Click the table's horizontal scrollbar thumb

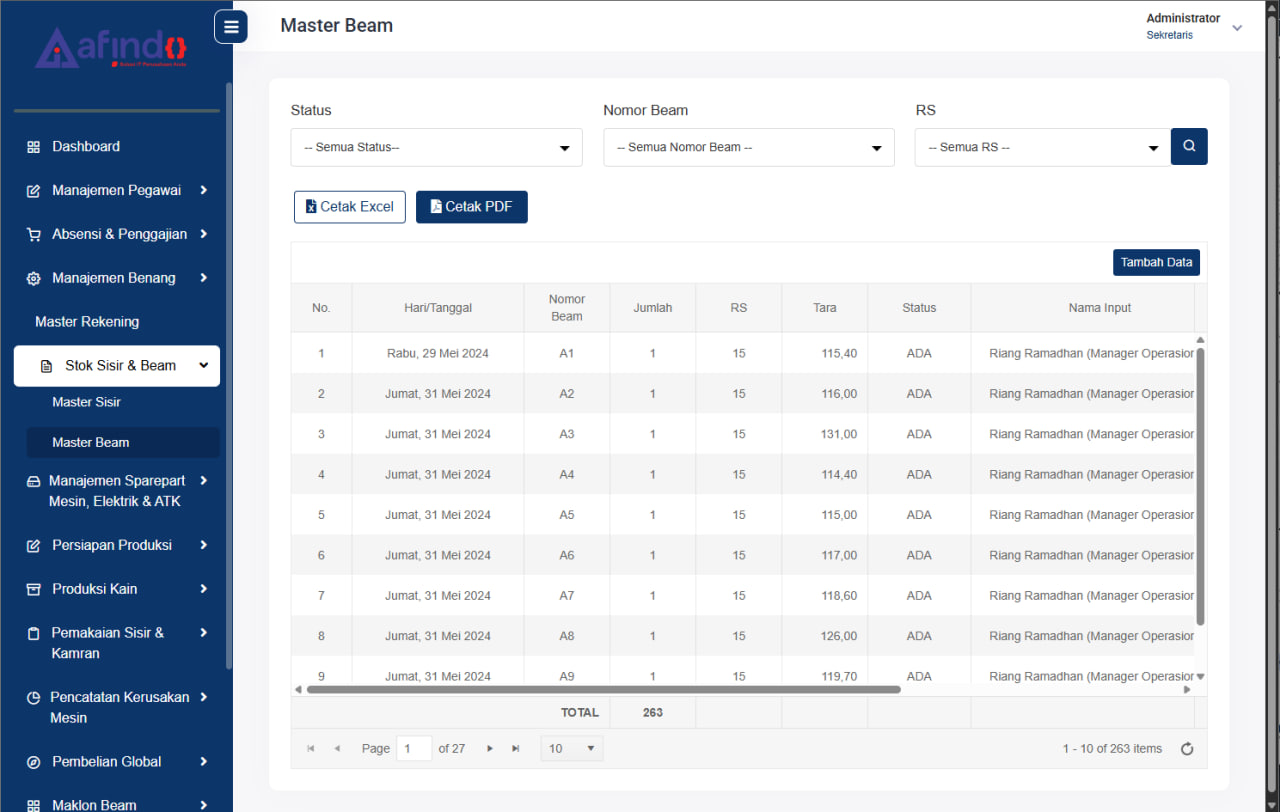(604, 689)
